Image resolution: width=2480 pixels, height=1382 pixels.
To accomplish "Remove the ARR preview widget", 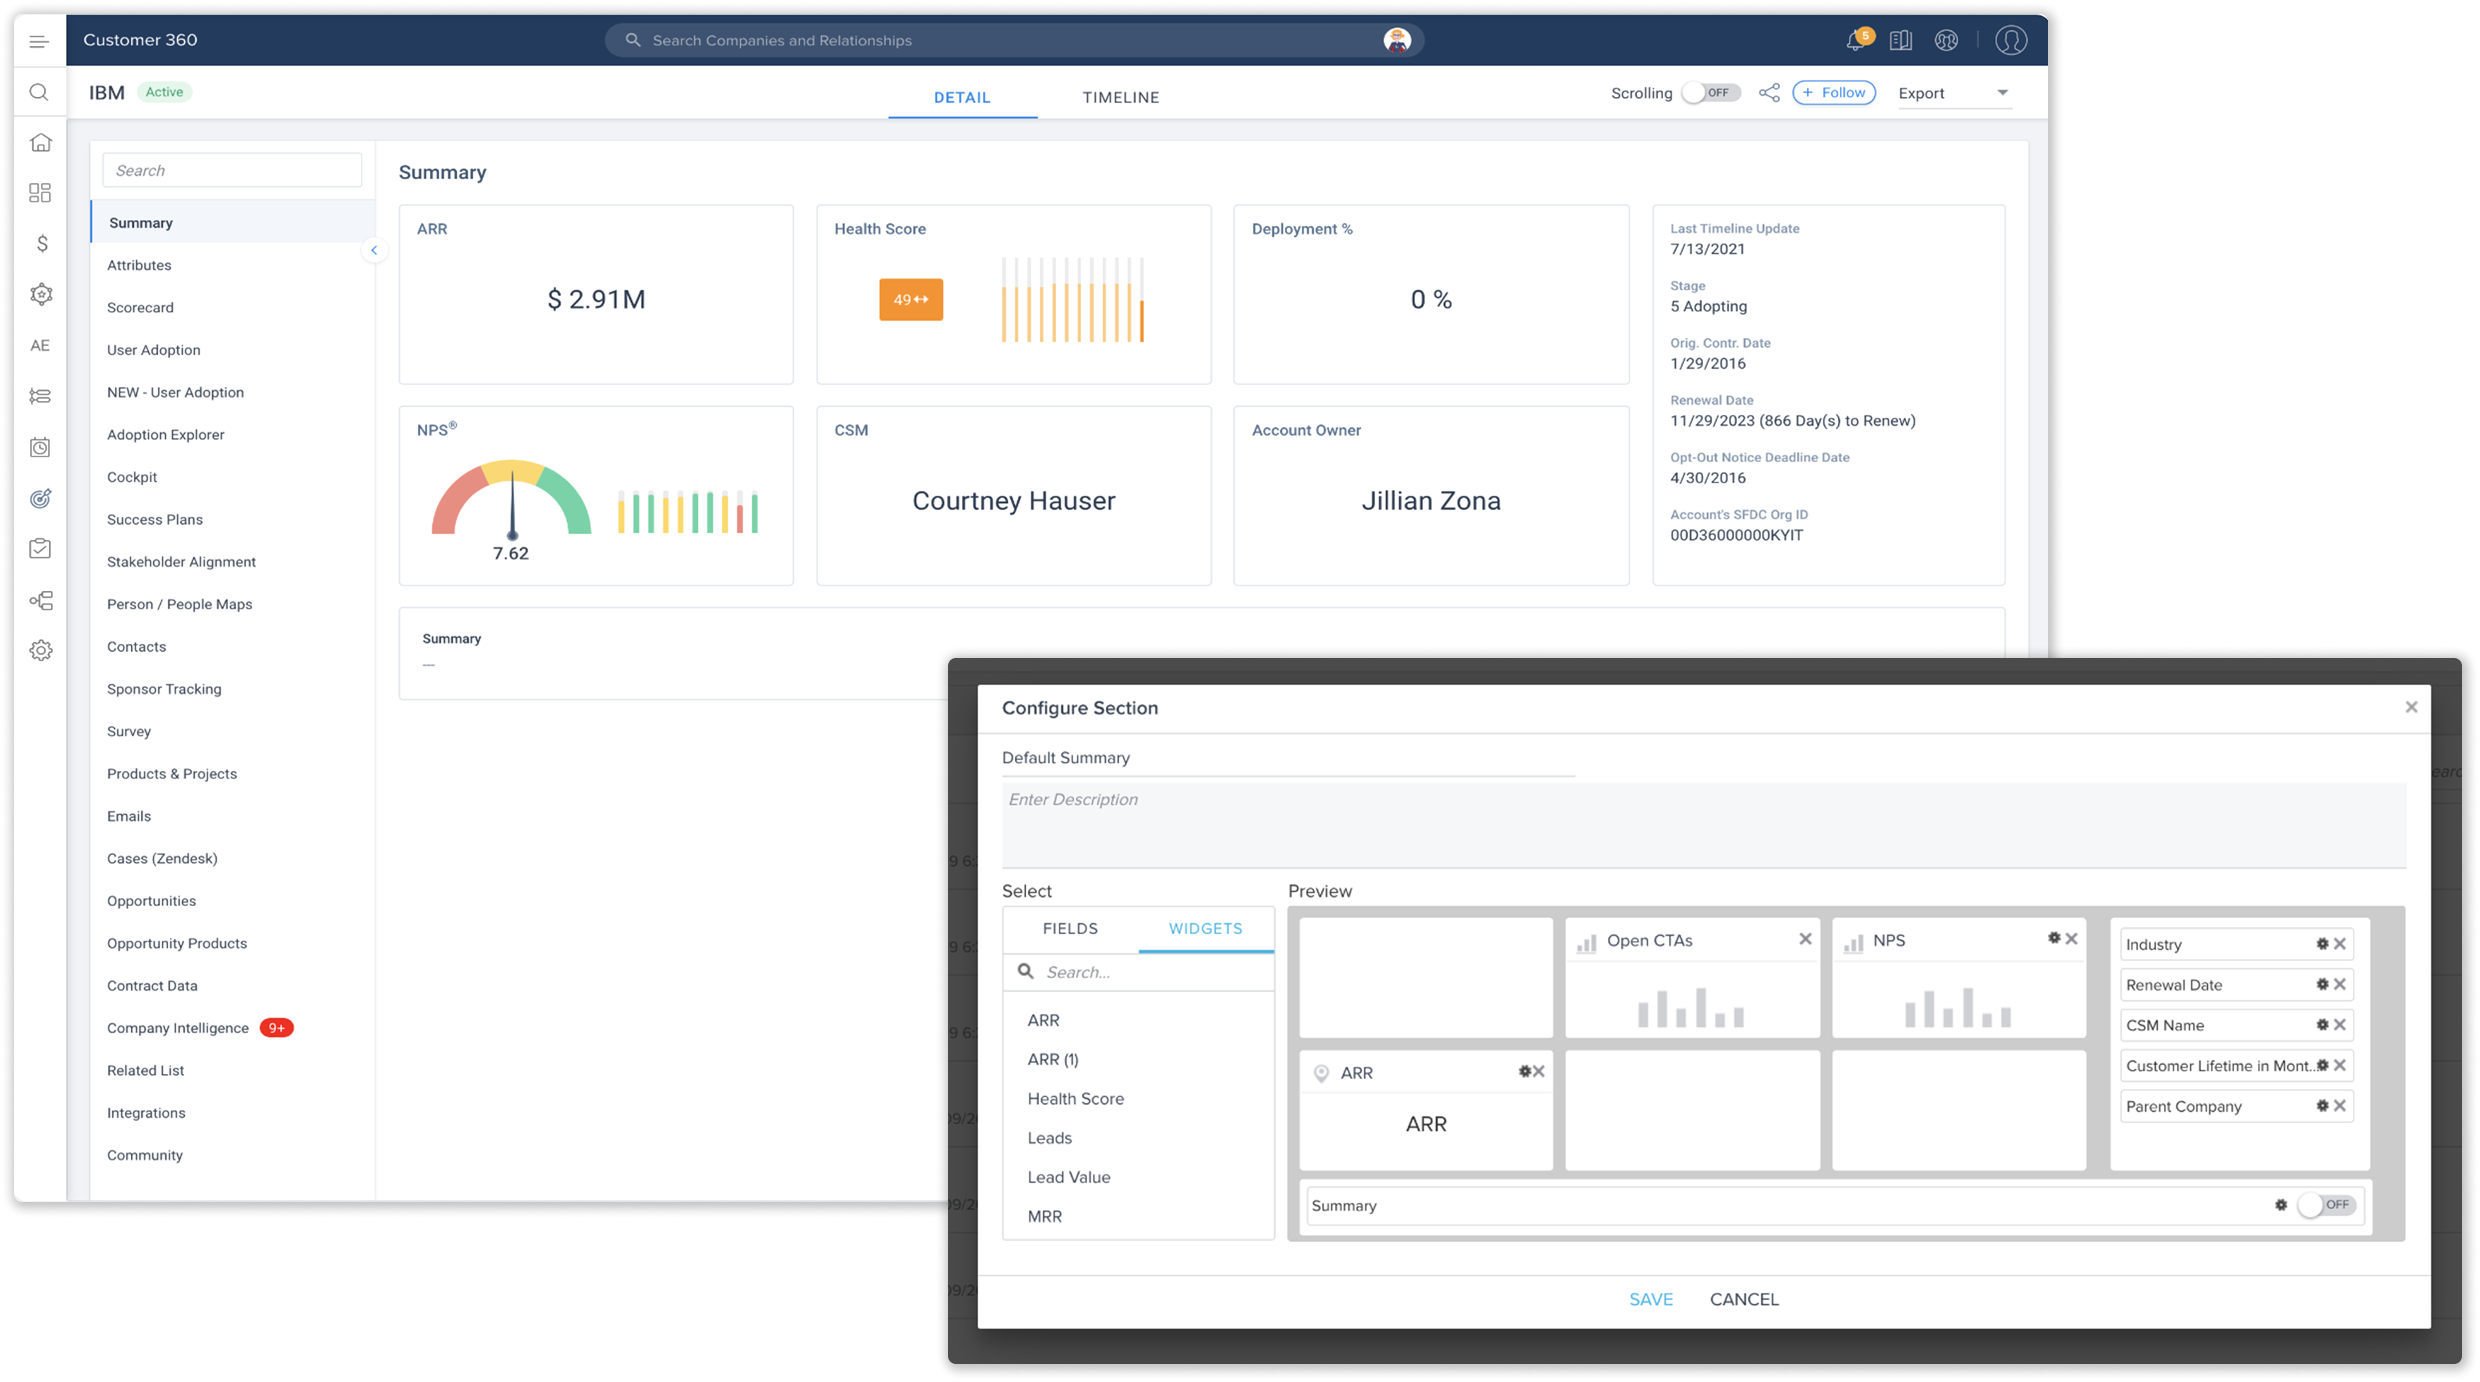I will point(1539,1071).
